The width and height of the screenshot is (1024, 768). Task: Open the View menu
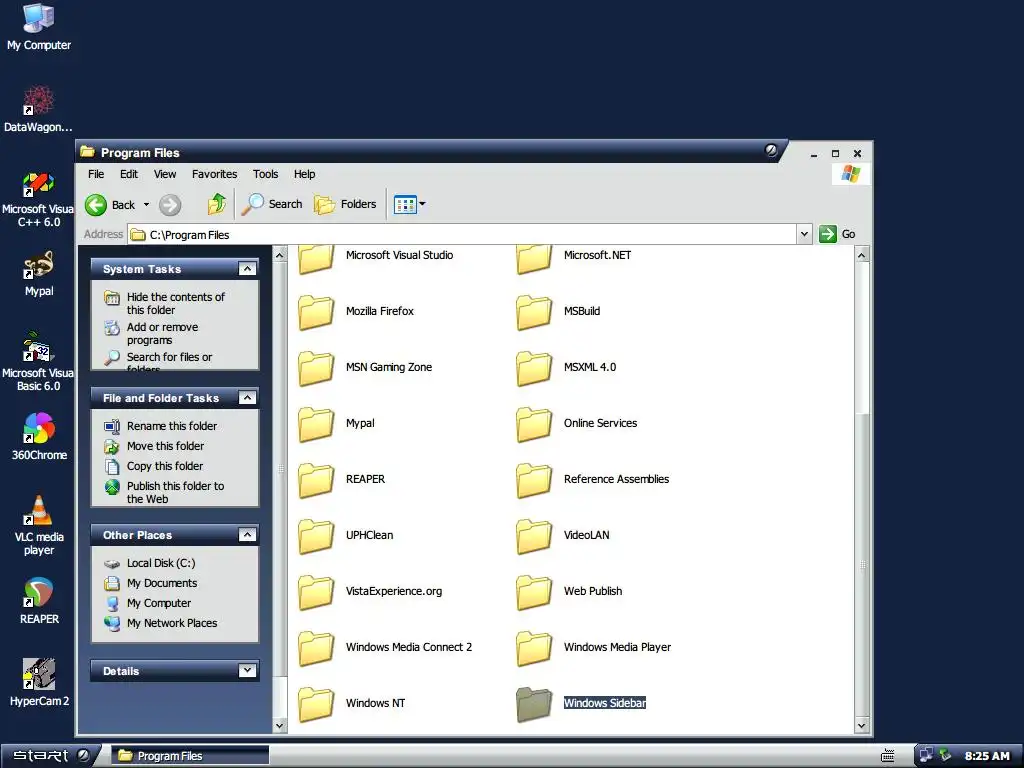[x=165, y=174]
